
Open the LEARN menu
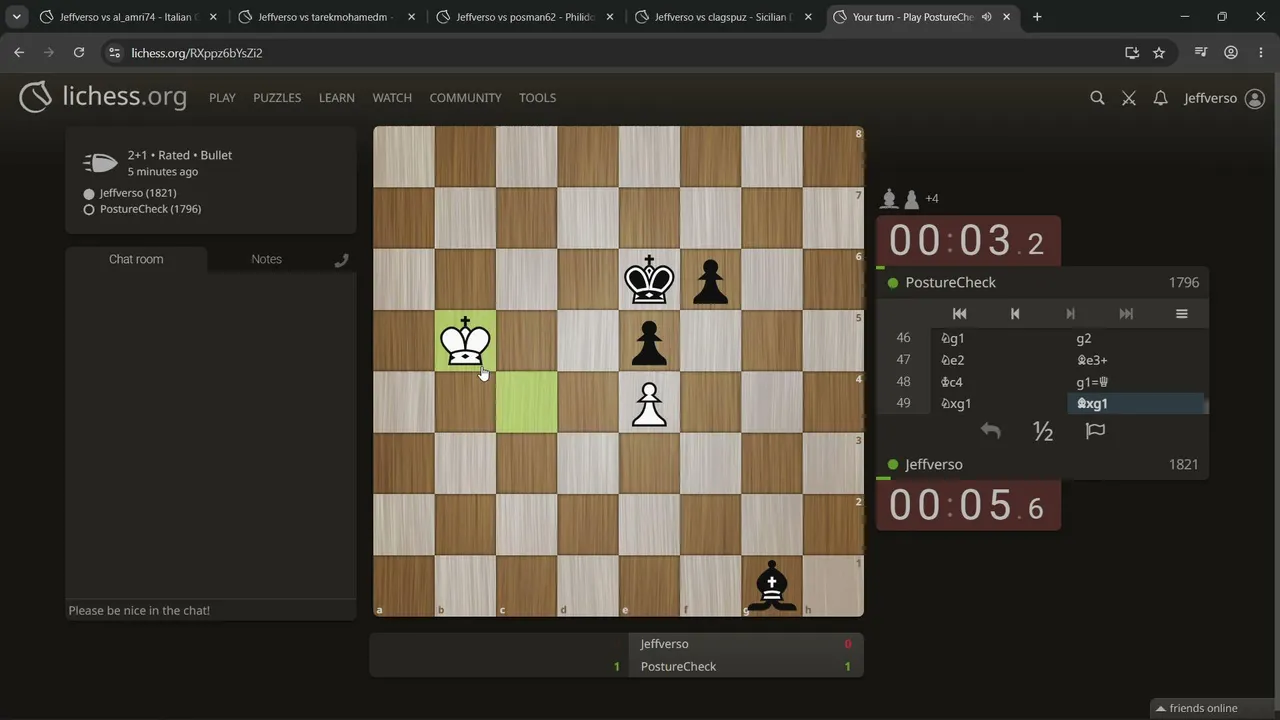(337, 98)
